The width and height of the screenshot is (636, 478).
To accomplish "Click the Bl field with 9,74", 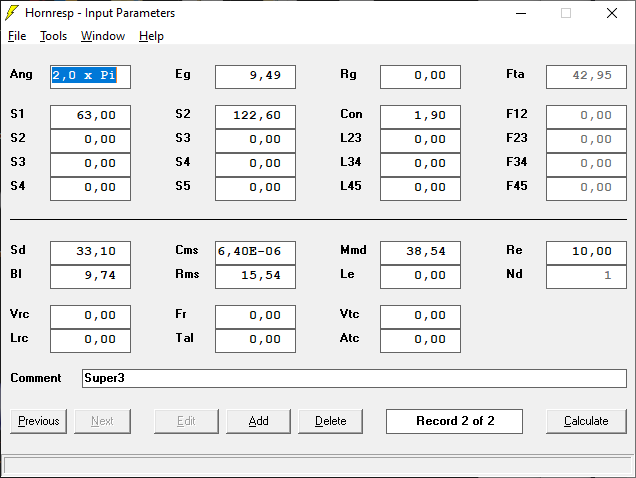I will (x=90, y=277).
